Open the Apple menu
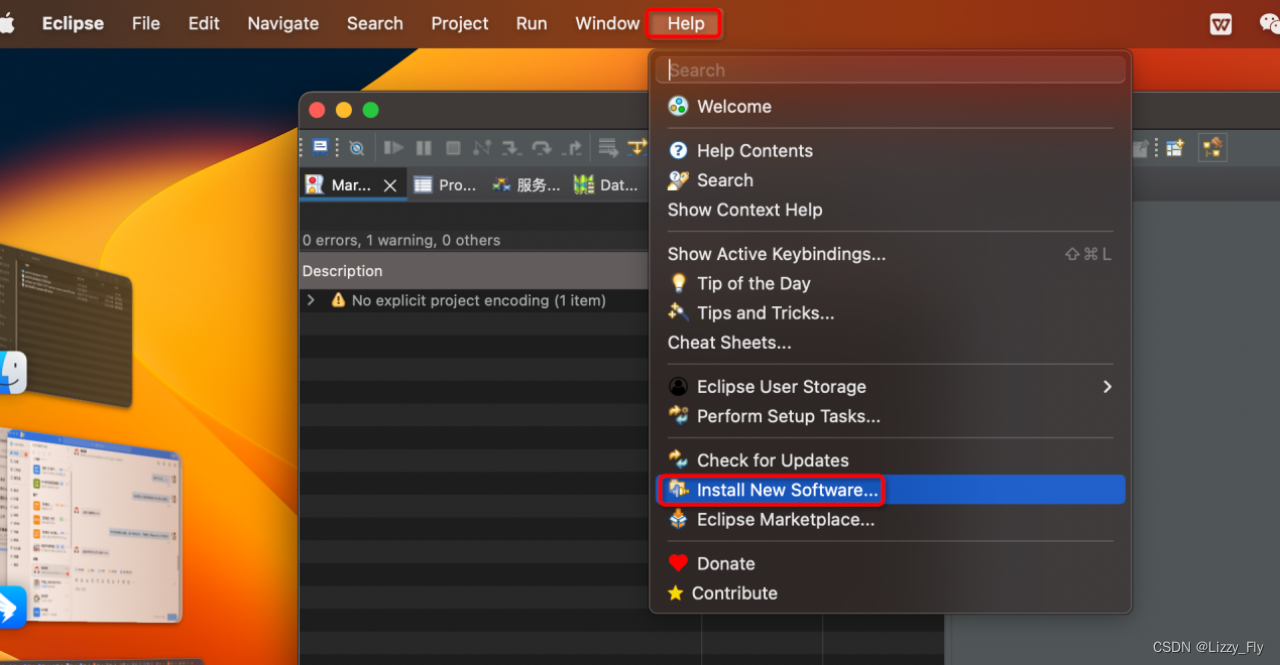 7,23
